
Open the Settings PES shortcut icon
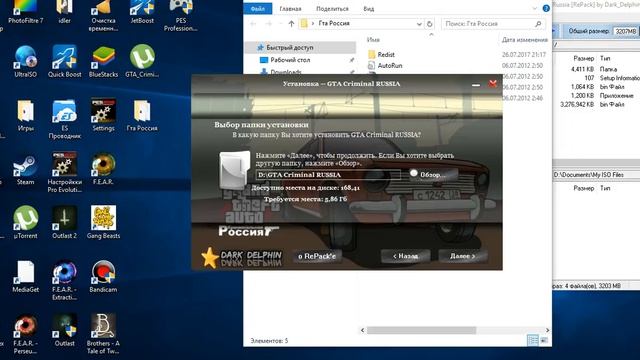(x=103, y=115)
